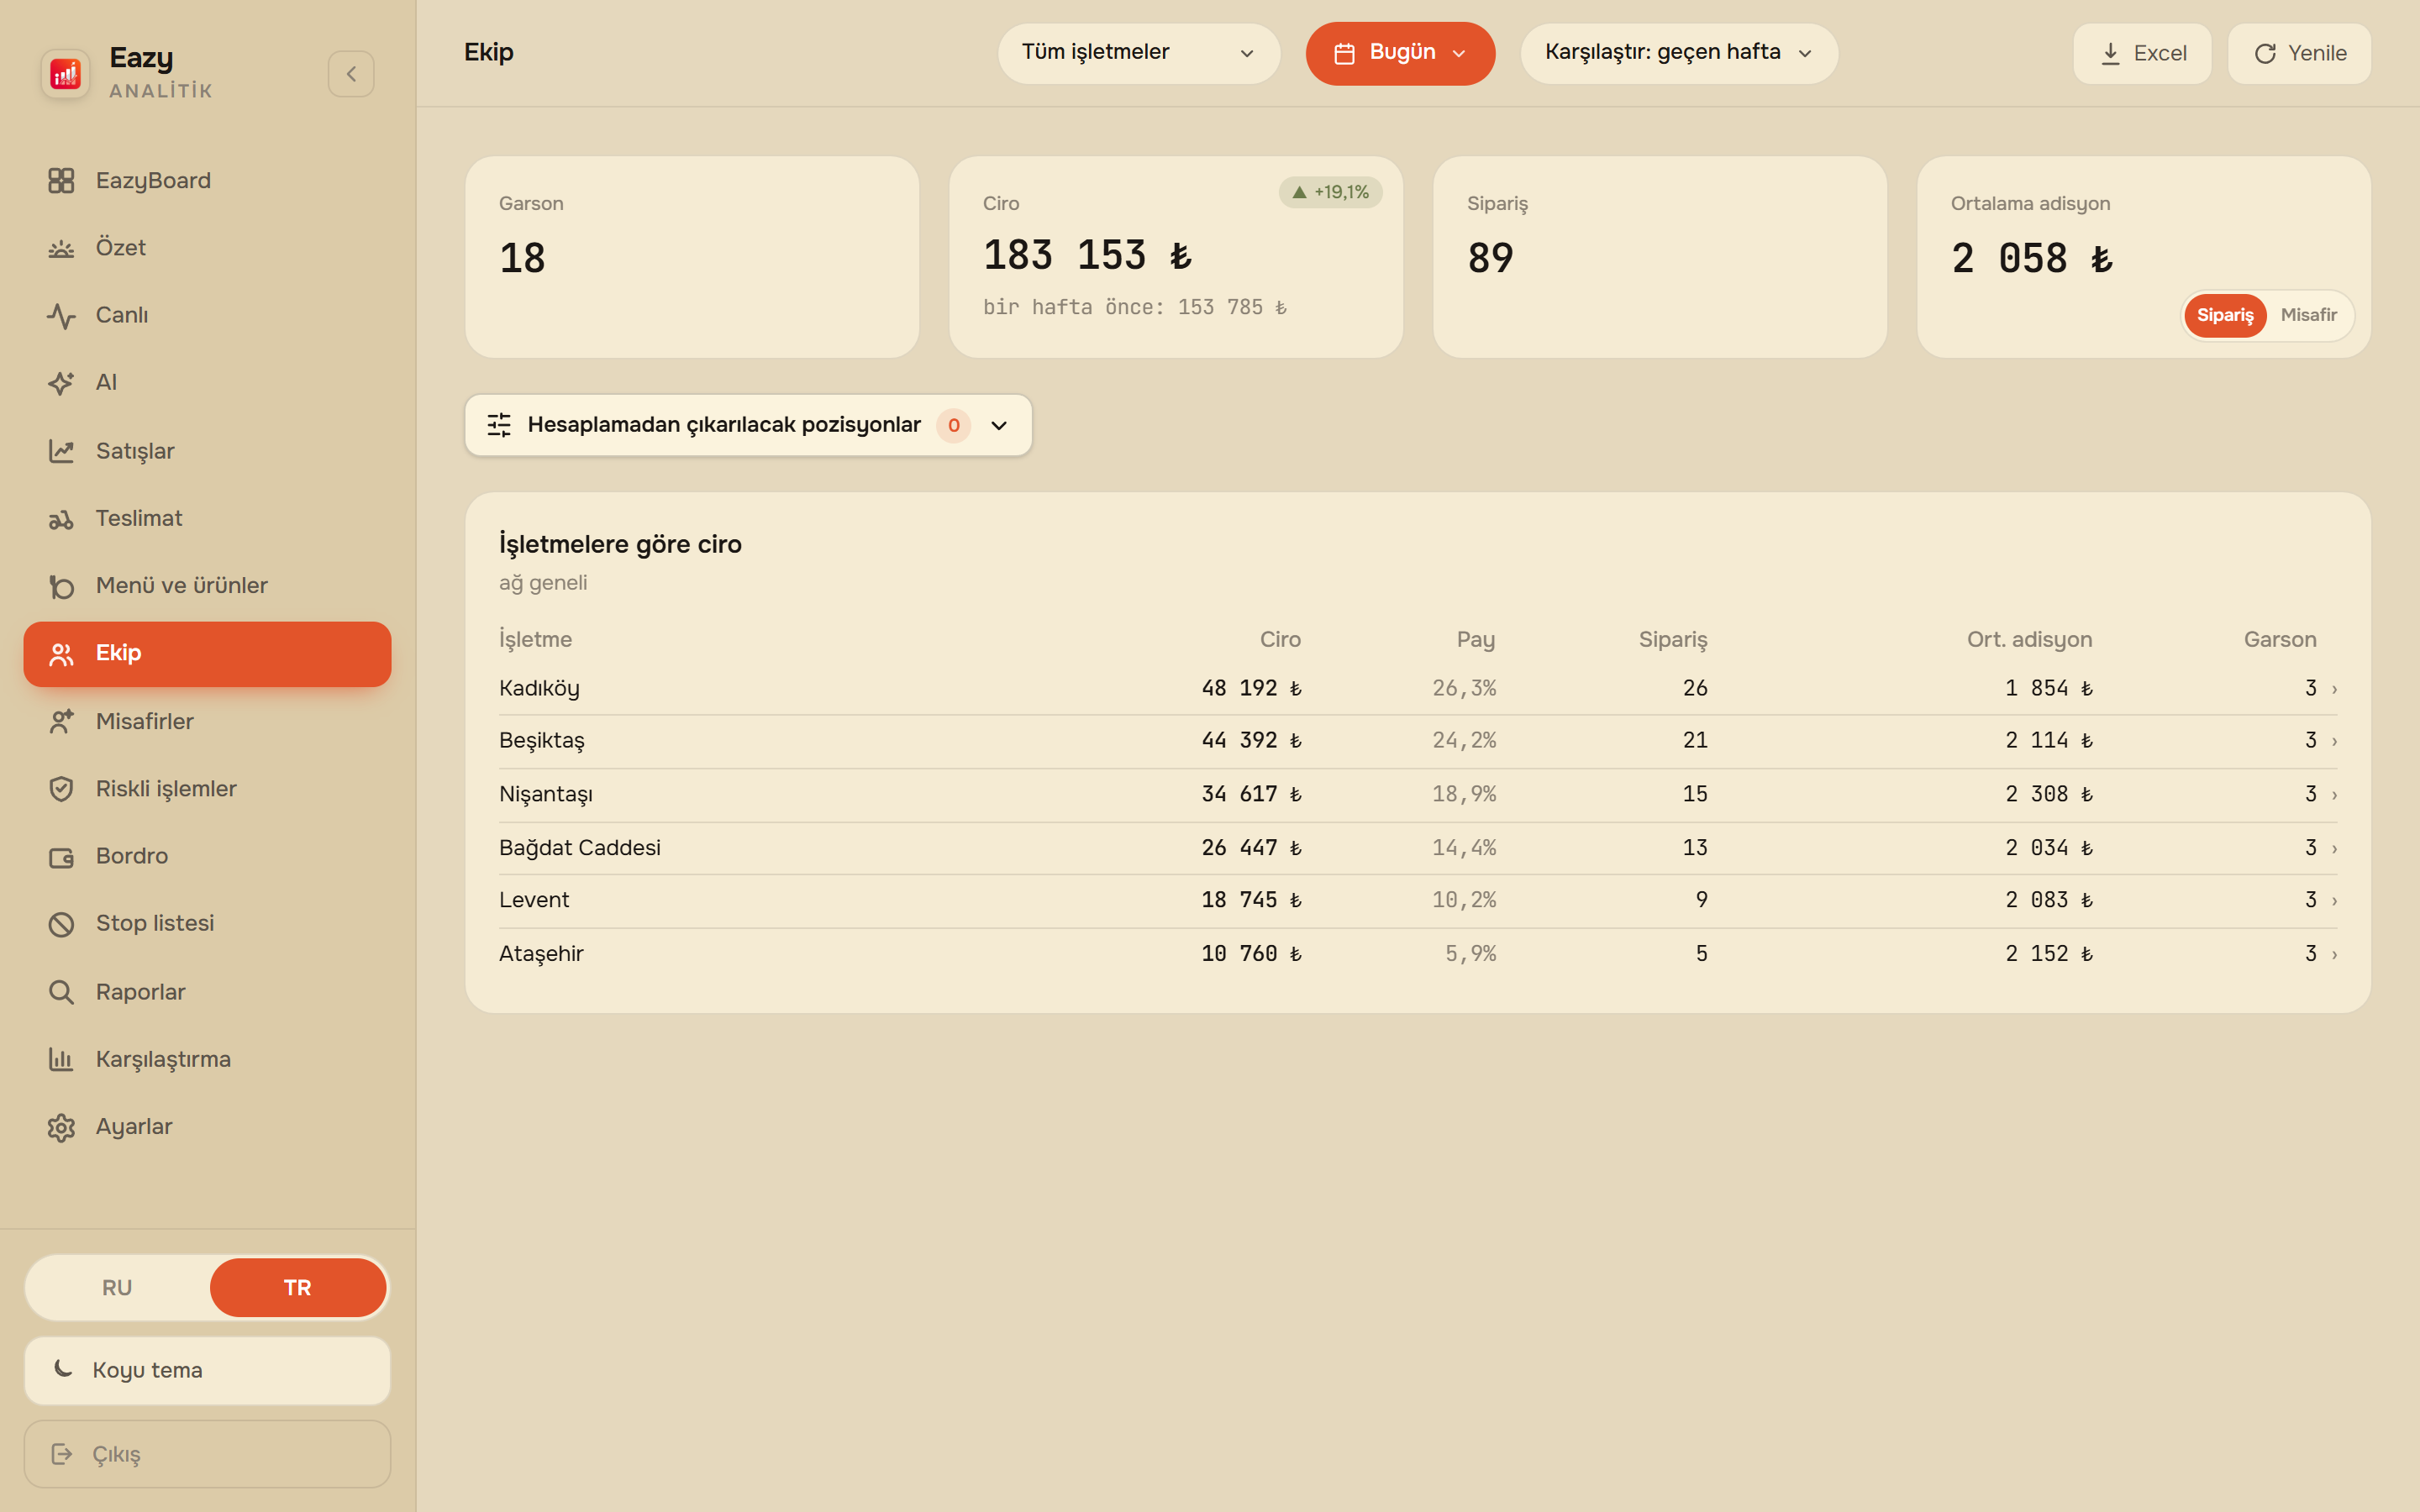
Task: Open Ayarlar gear icon
Action: 61,1127
